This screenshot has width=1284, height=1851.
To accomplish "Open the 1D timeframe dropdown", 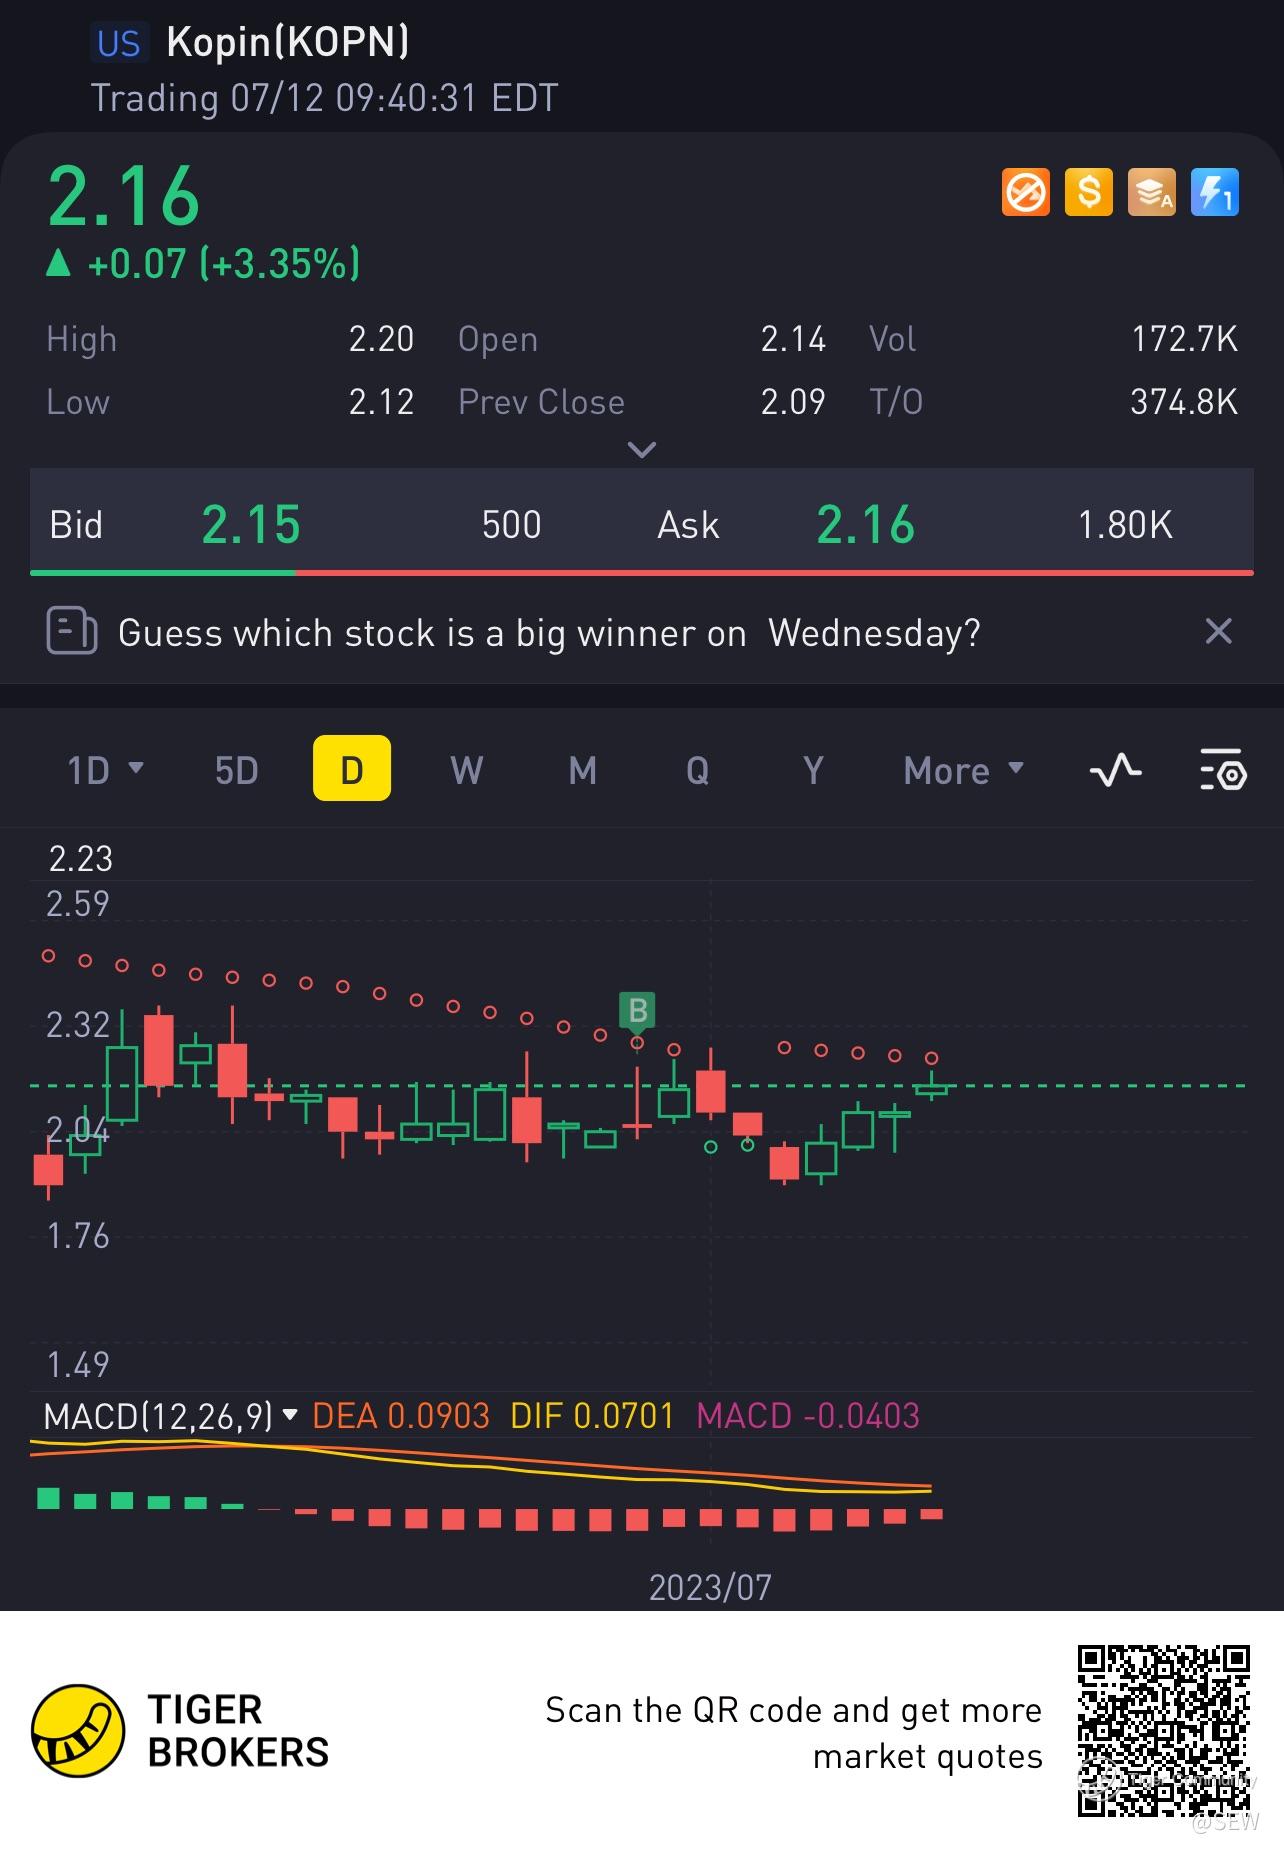I will (105, 770).
